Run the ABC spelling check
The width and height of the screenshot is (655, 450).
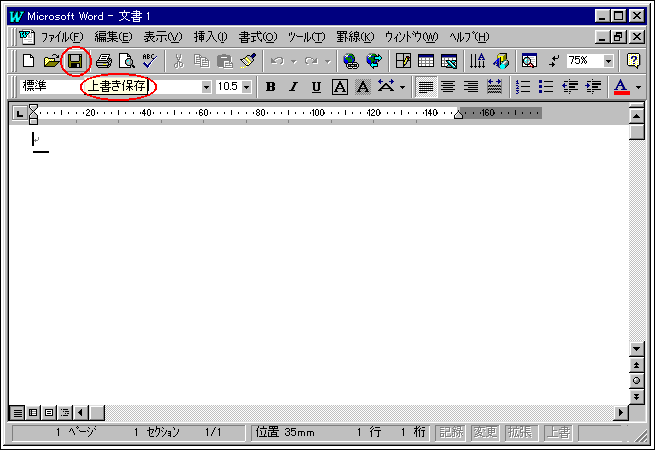[149, 61]
